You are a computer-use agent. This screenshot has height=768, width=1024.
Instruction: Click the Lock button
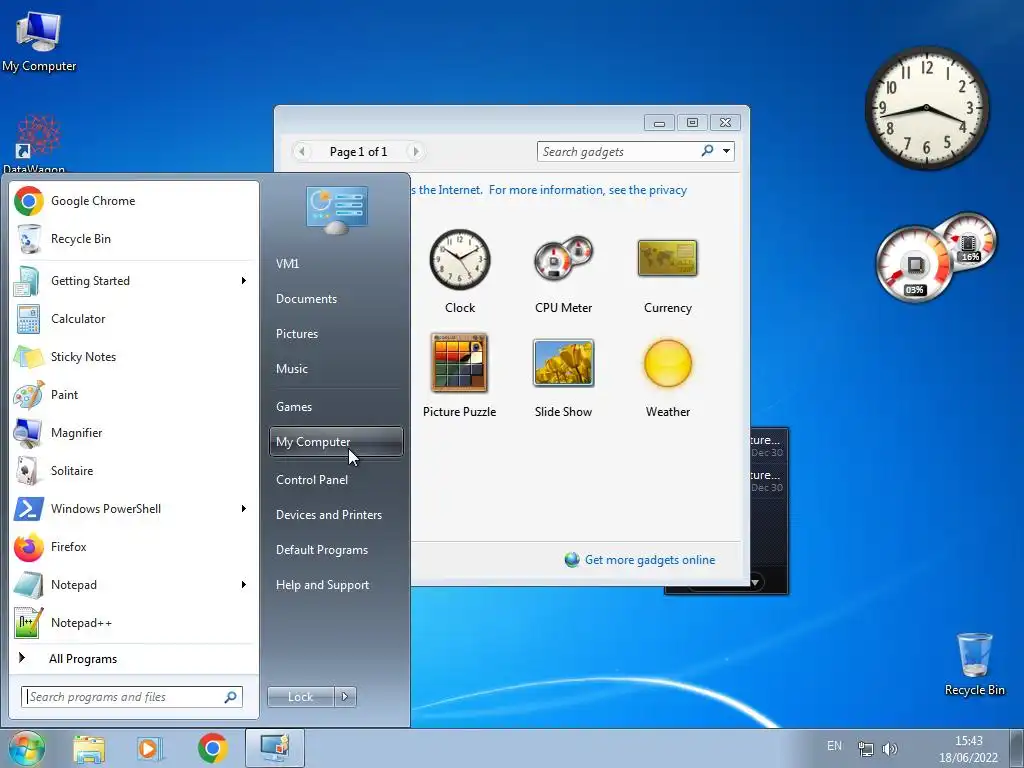tap(301, 697)
